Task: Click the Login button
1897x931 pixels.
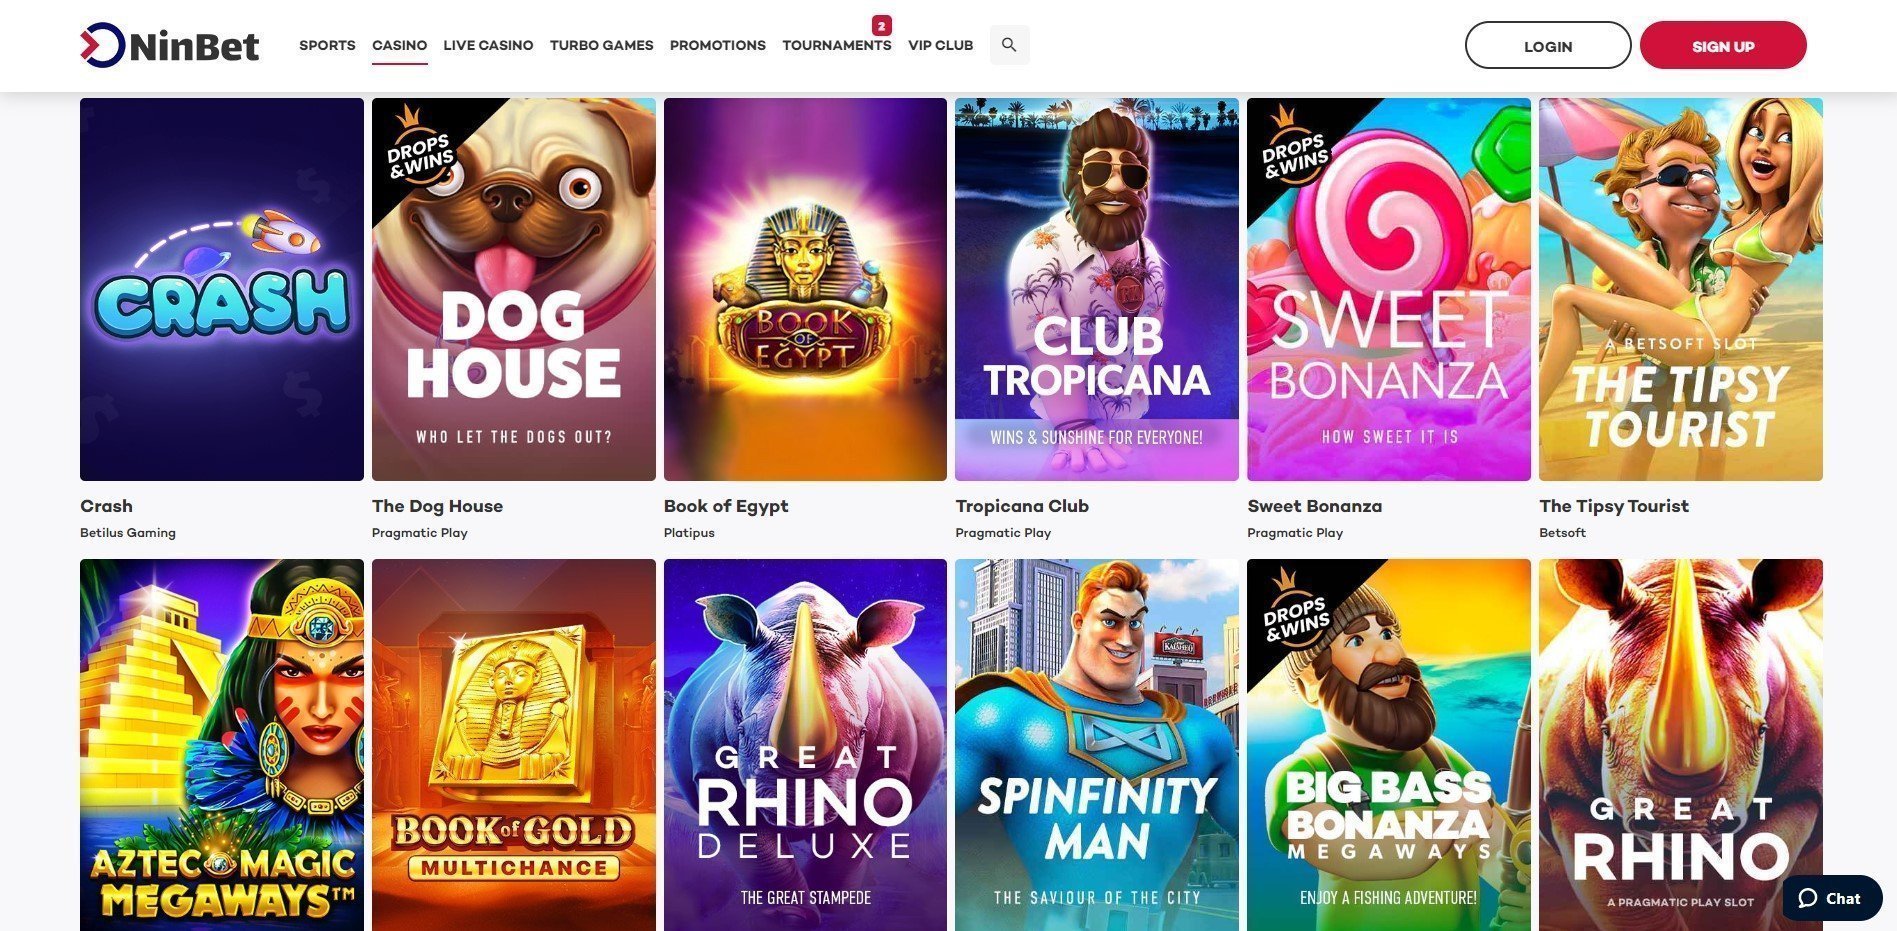Action: coord(1548,46)
